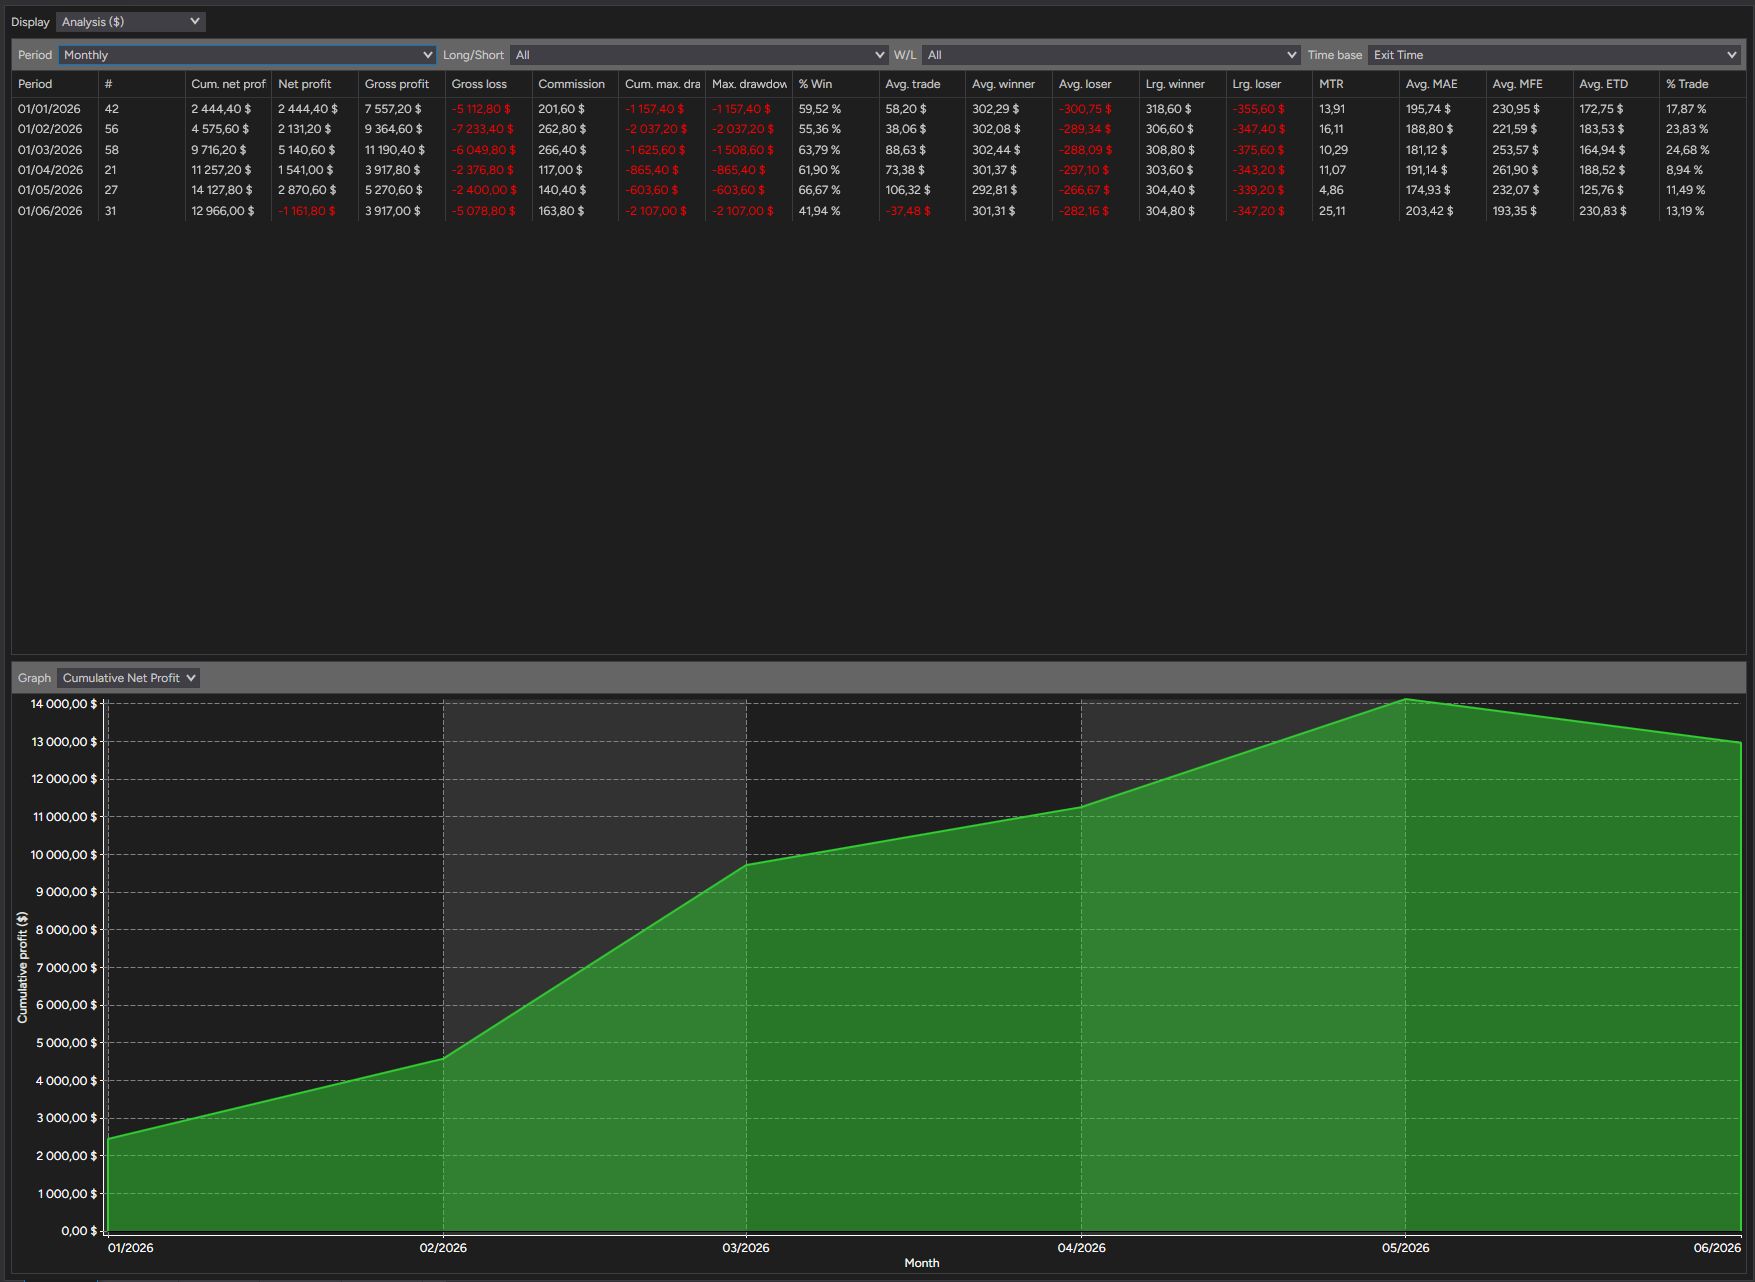Viewport: 1755px width, 1282px height.
Task: Select the 01/02/2026 period row
Action: pyautogui.click(x=878, y=129)
